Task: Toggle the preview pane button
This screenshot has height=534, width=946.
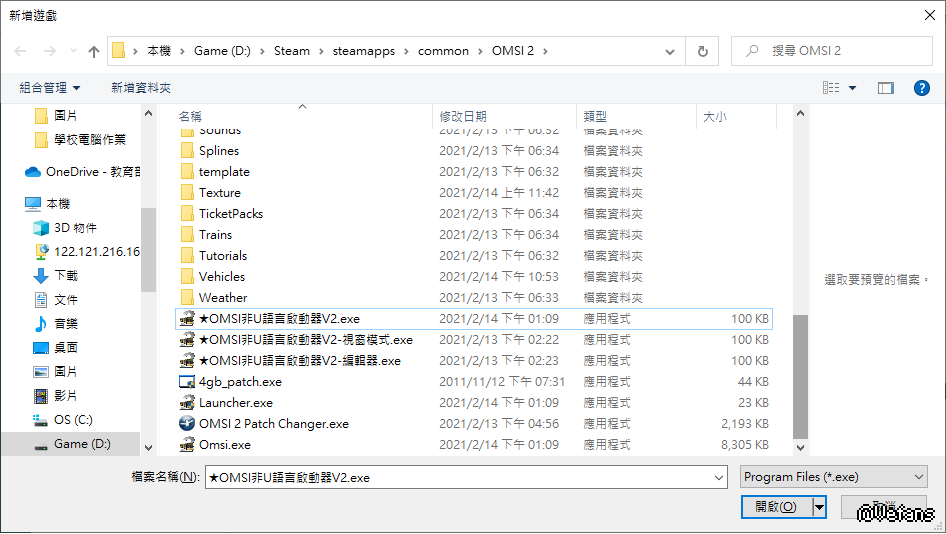Action: tap(885, 88)
